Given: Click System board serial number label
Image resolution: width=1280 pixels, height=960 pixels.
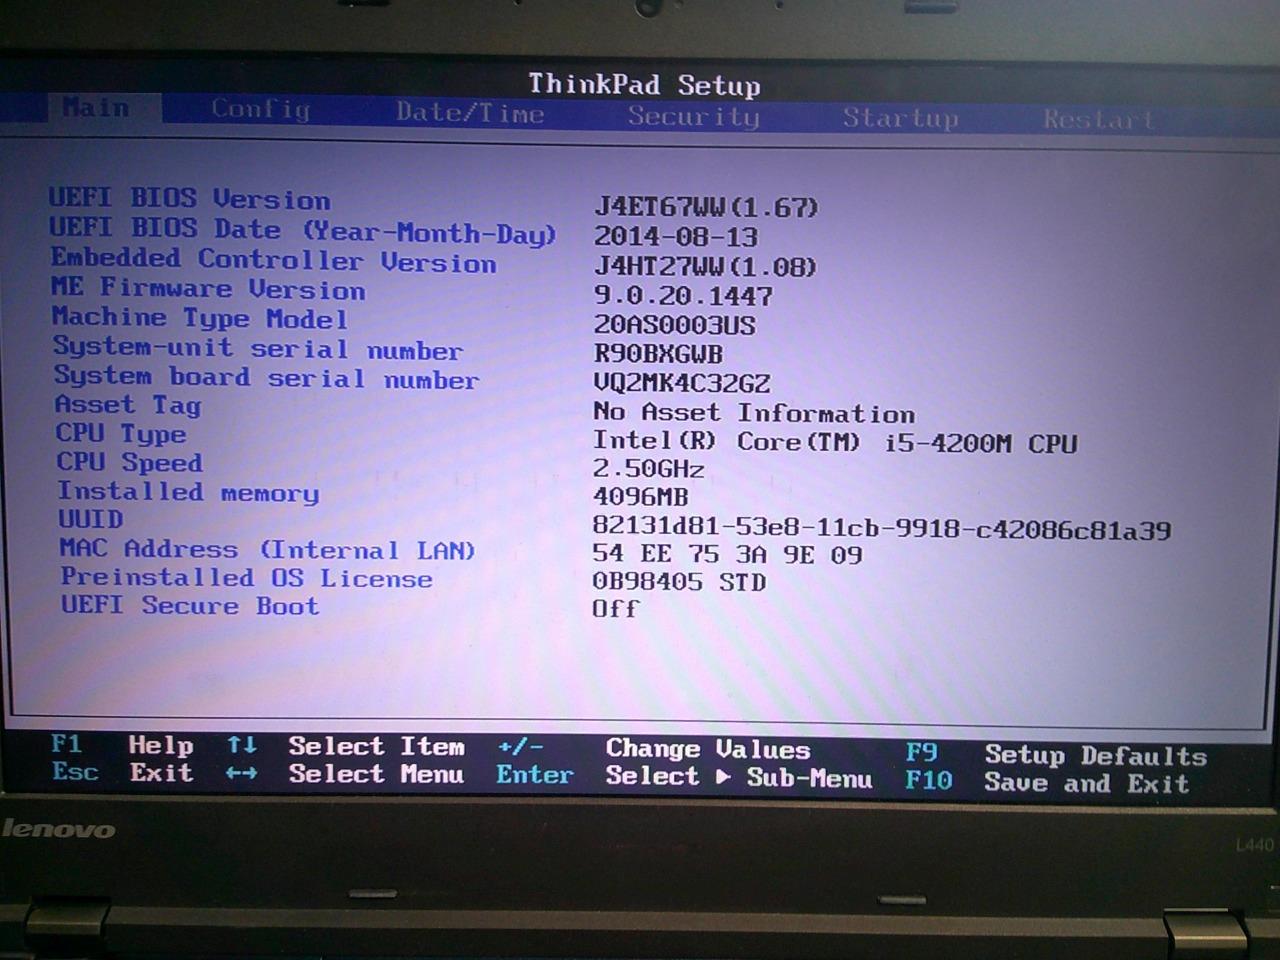Looking at the screenshot, I should pyautogui.click(x=267, y=377).
